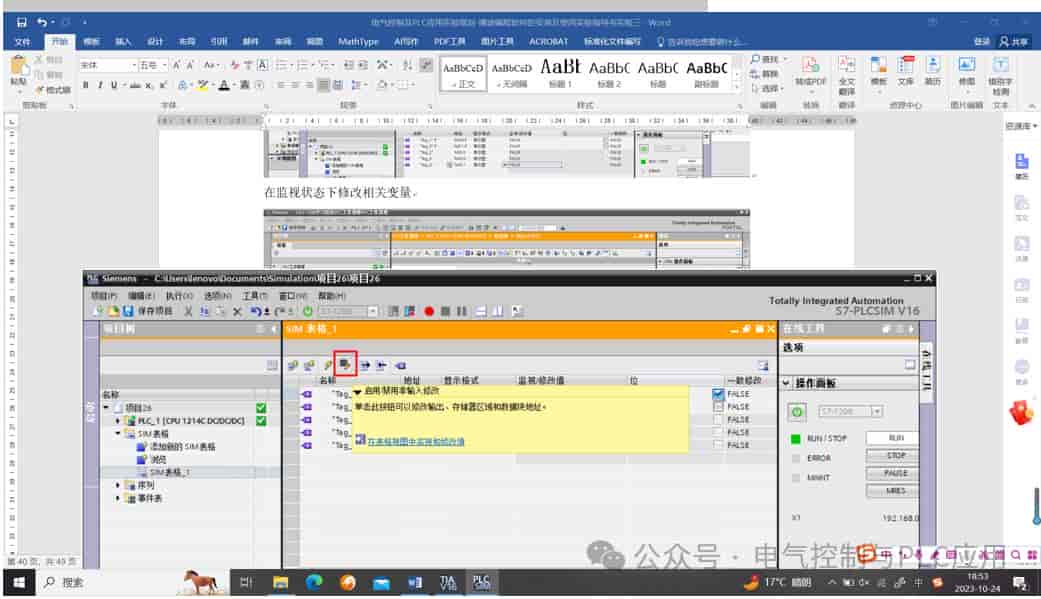
Task: Click the help link in yellow tooltip
Action: pos(416,441)
